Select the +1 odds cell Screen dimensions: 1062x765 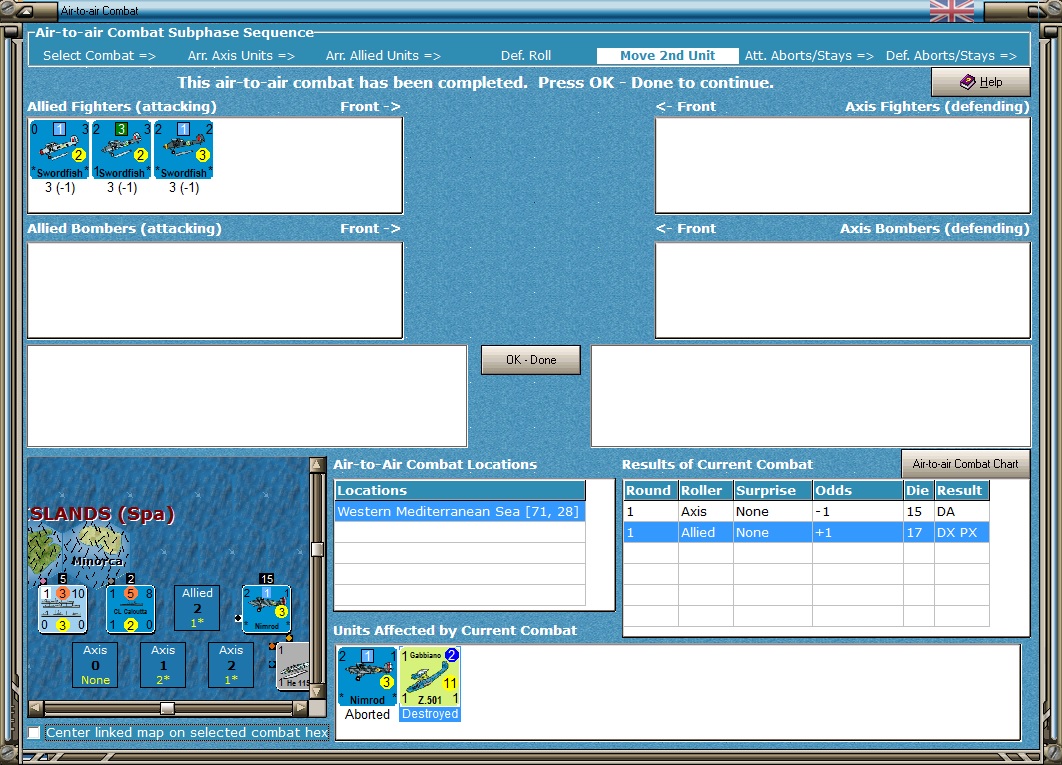pyautogui.click(x=857, y=533)
